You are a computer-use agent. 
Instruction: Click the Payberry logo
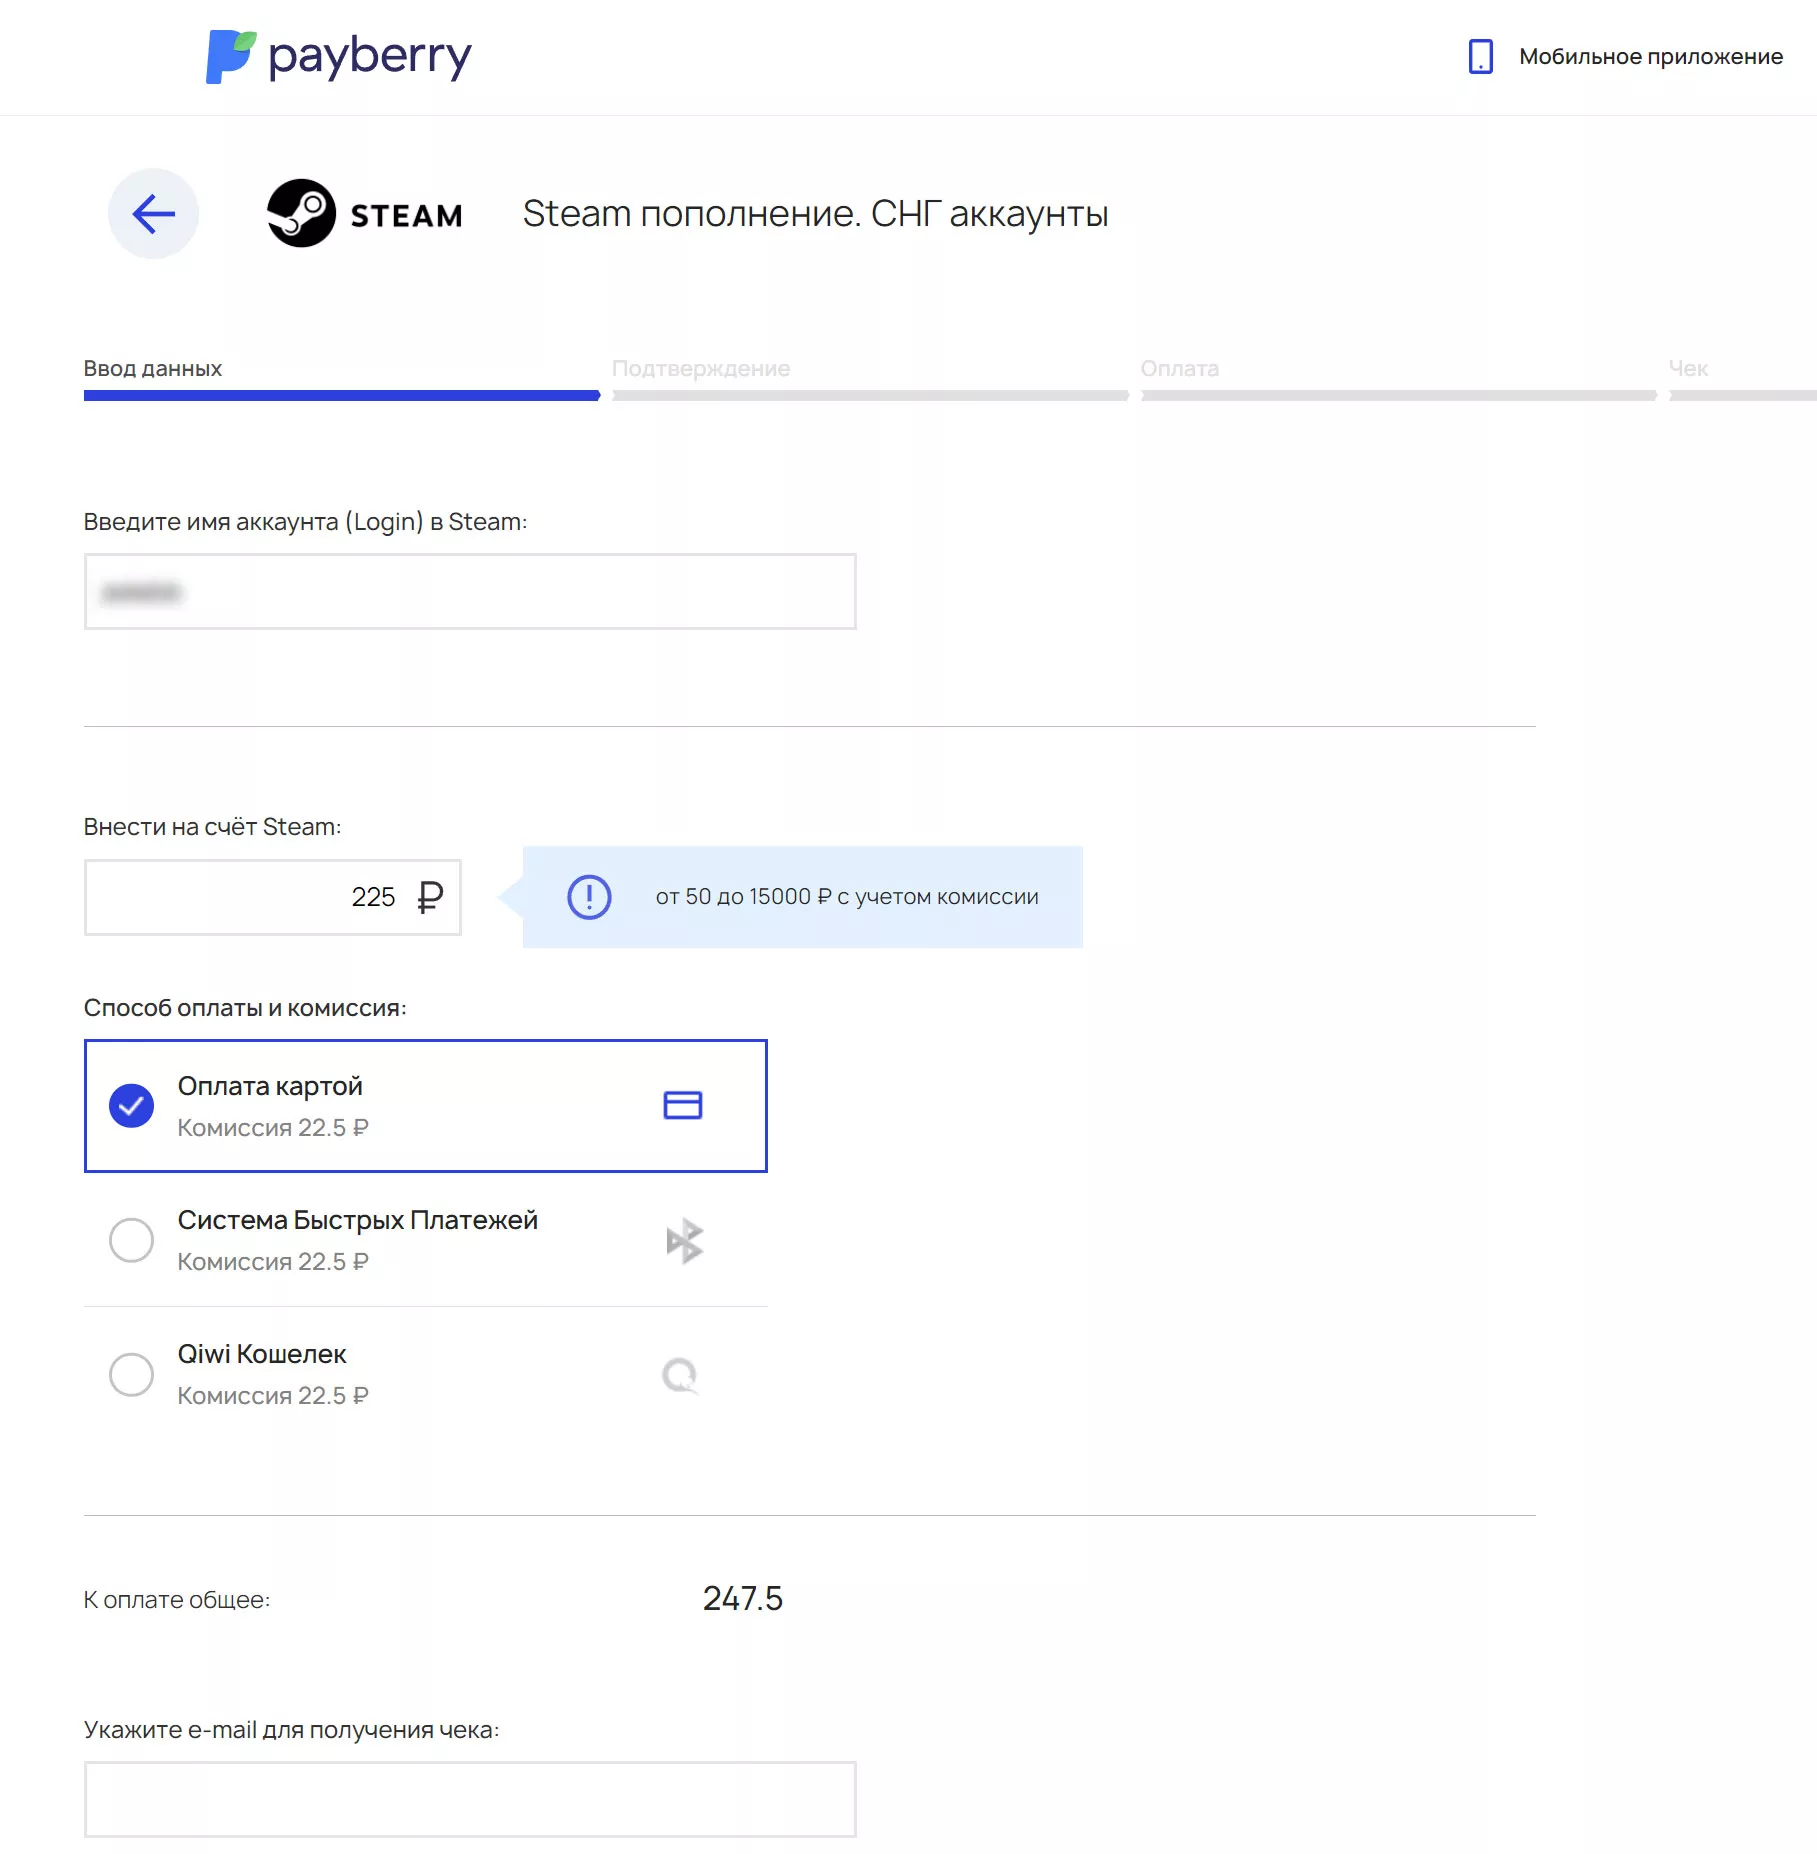[338, 57]
